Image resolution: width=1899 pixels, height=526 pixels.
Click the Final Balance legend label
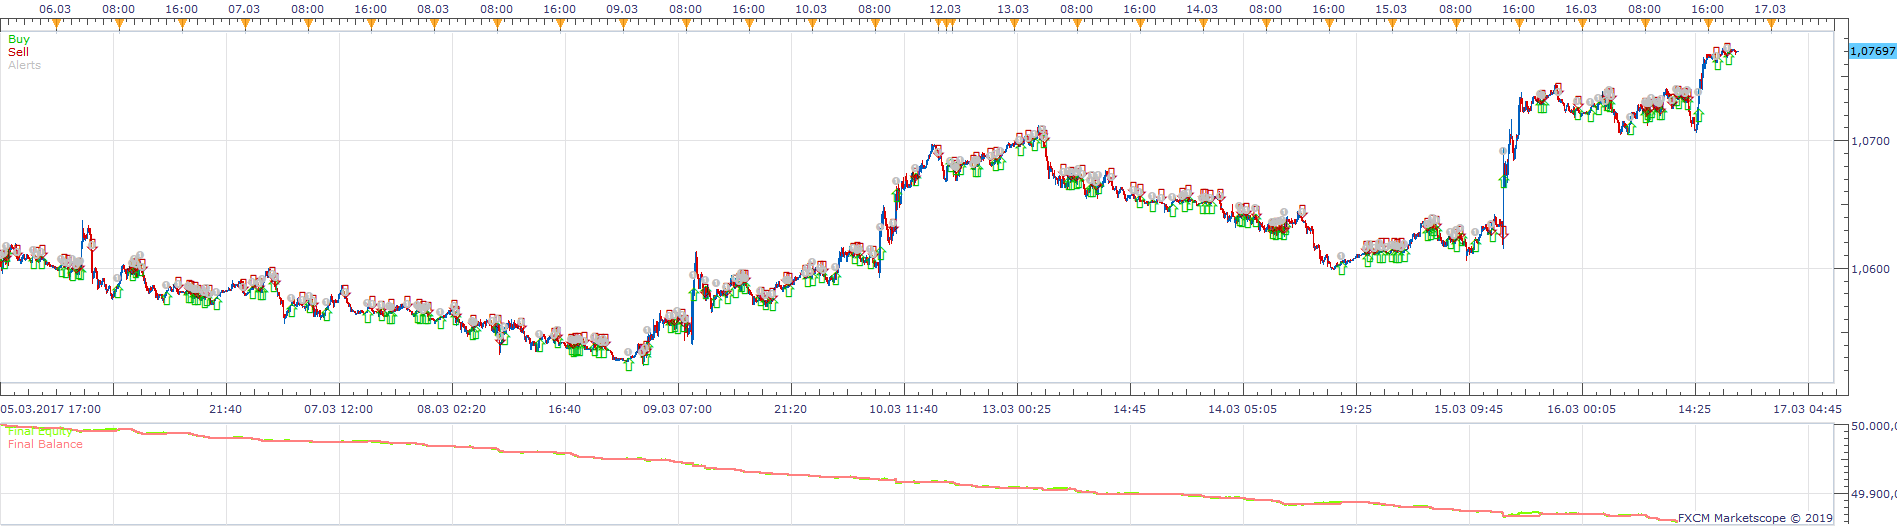[x=45, y=444]
